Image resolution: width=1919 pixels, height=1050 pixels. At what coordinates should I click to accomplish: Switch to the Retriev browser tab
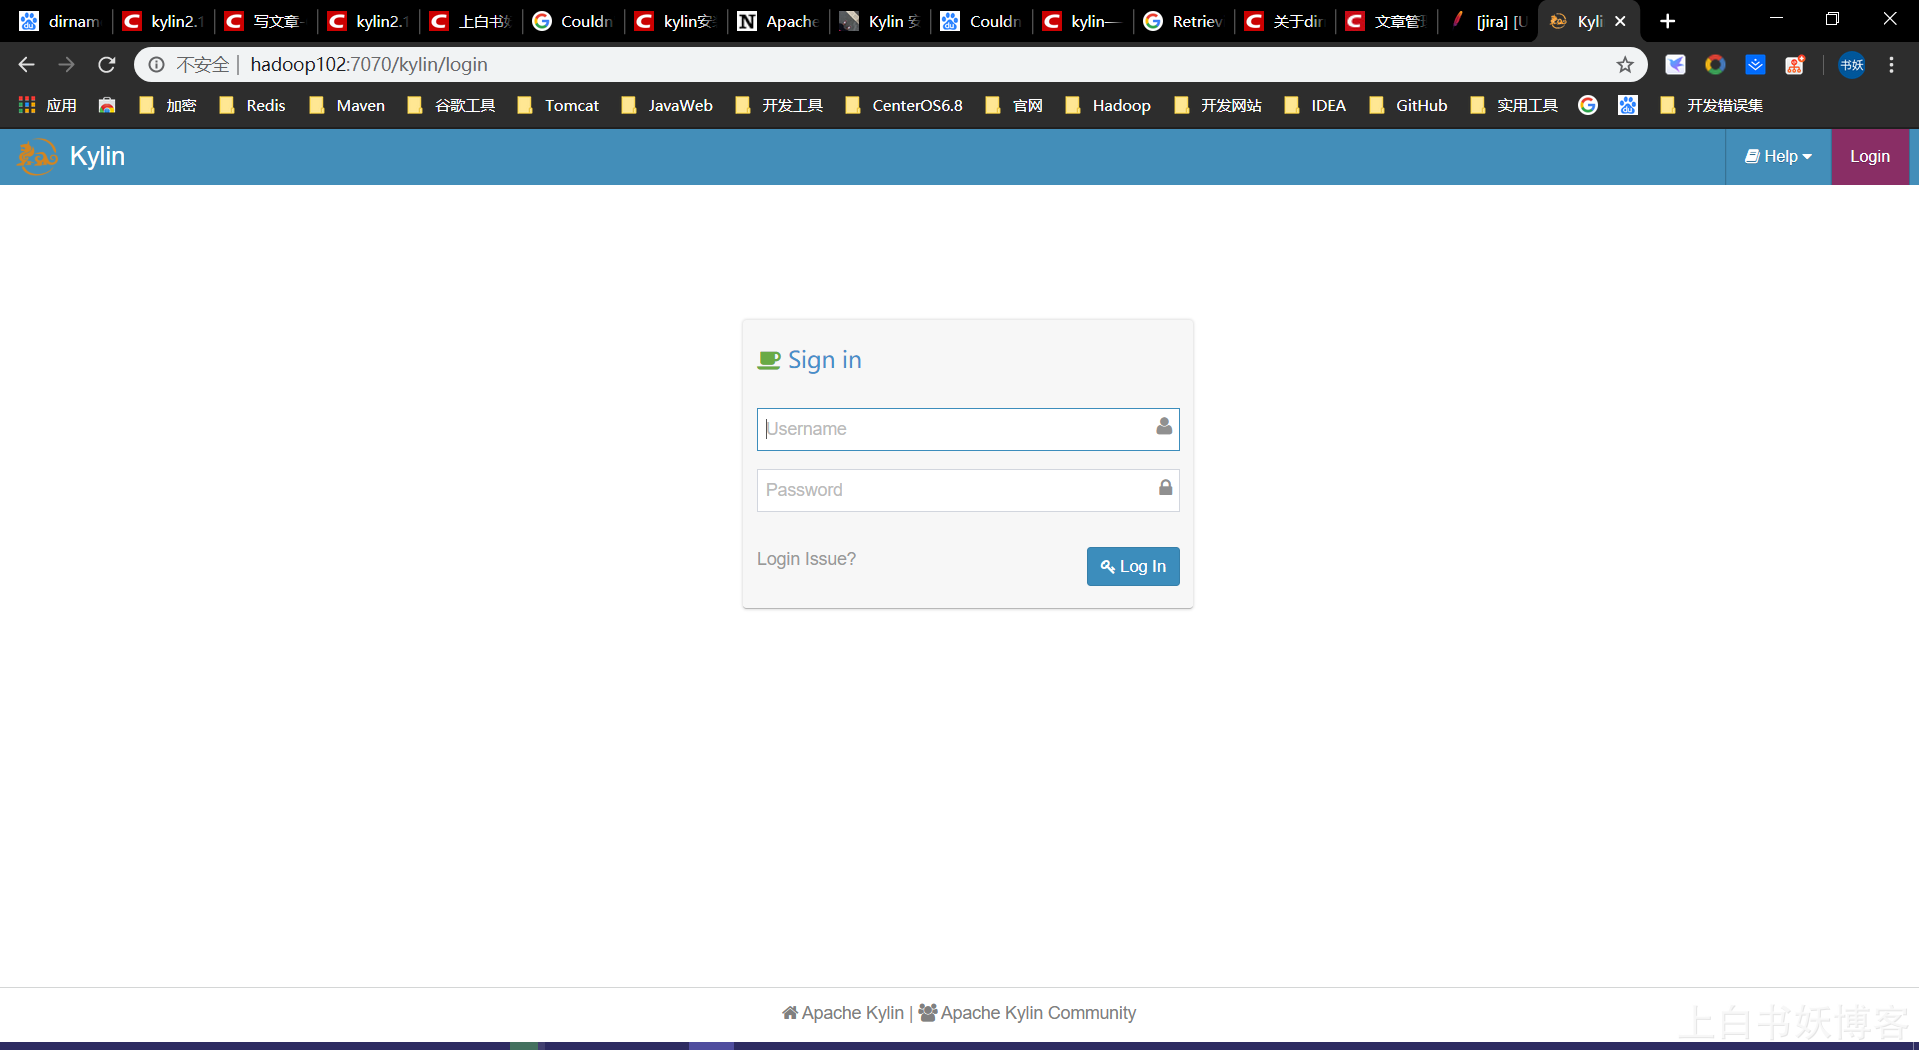click(1184, 21)
